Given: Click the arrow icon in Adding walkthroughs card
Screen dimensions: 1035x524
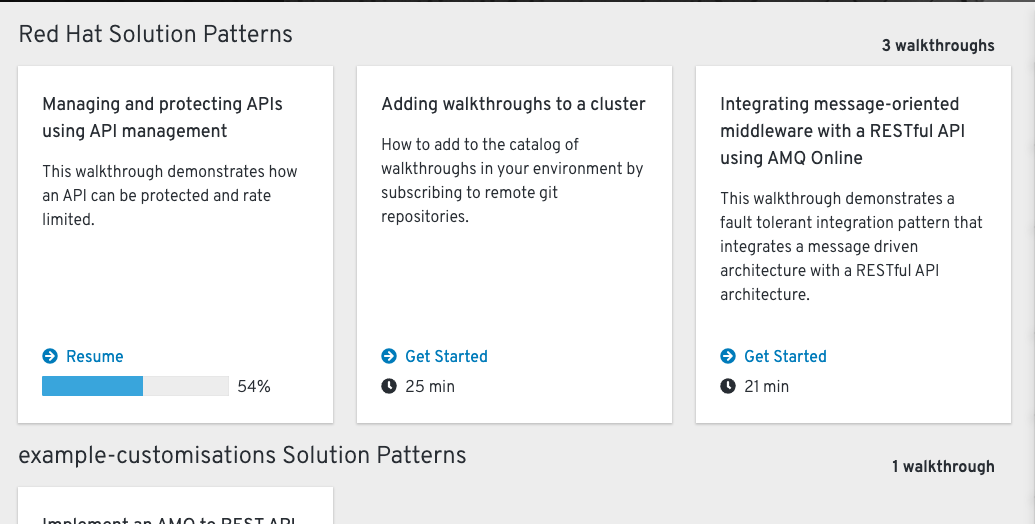Looking at the screenshot, I should 389,357.
